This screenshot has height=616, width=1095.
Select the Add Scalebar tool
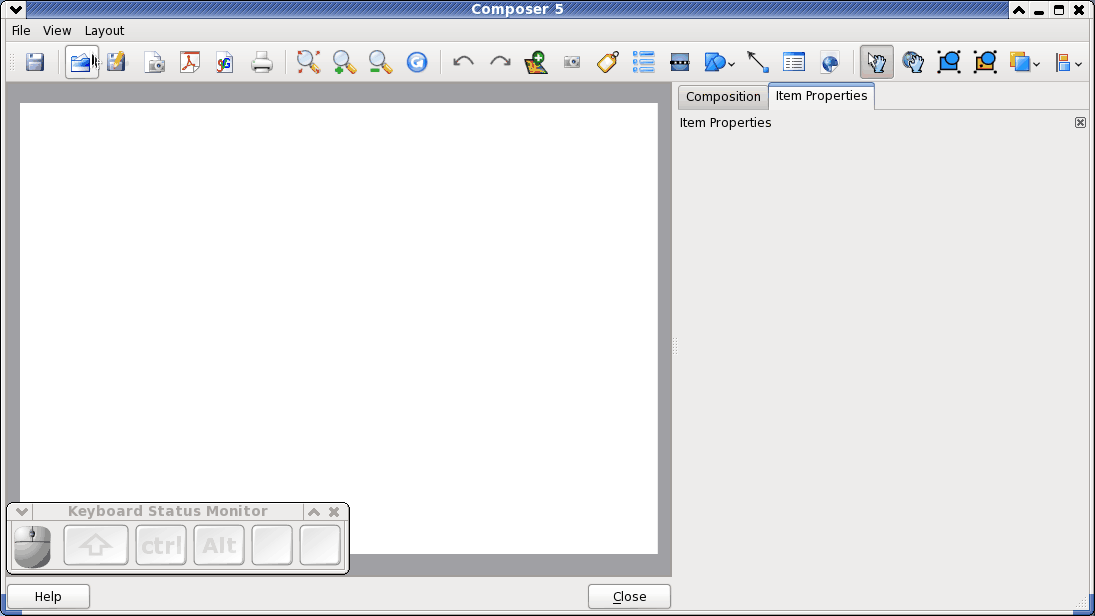pyautogui.click(x=679, y=62)
